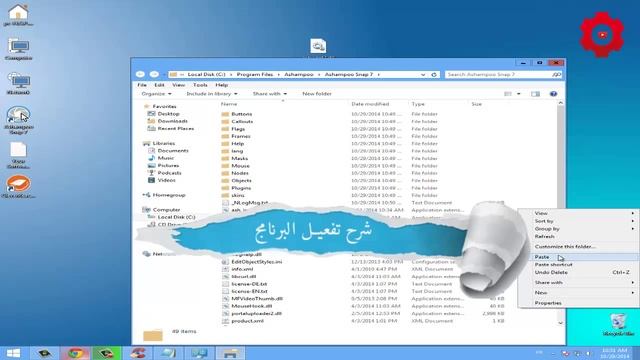
Task: Click the file list scroll down arrow
Action: tap(560, 322)
